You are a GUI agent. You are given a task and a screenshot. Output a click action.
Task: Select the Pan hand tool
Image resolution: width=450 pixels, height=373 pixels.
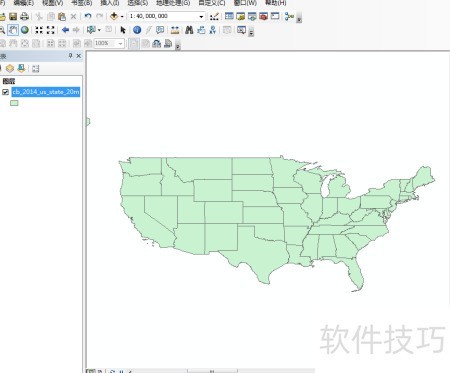pyautogui.click(x=13, y=30)
